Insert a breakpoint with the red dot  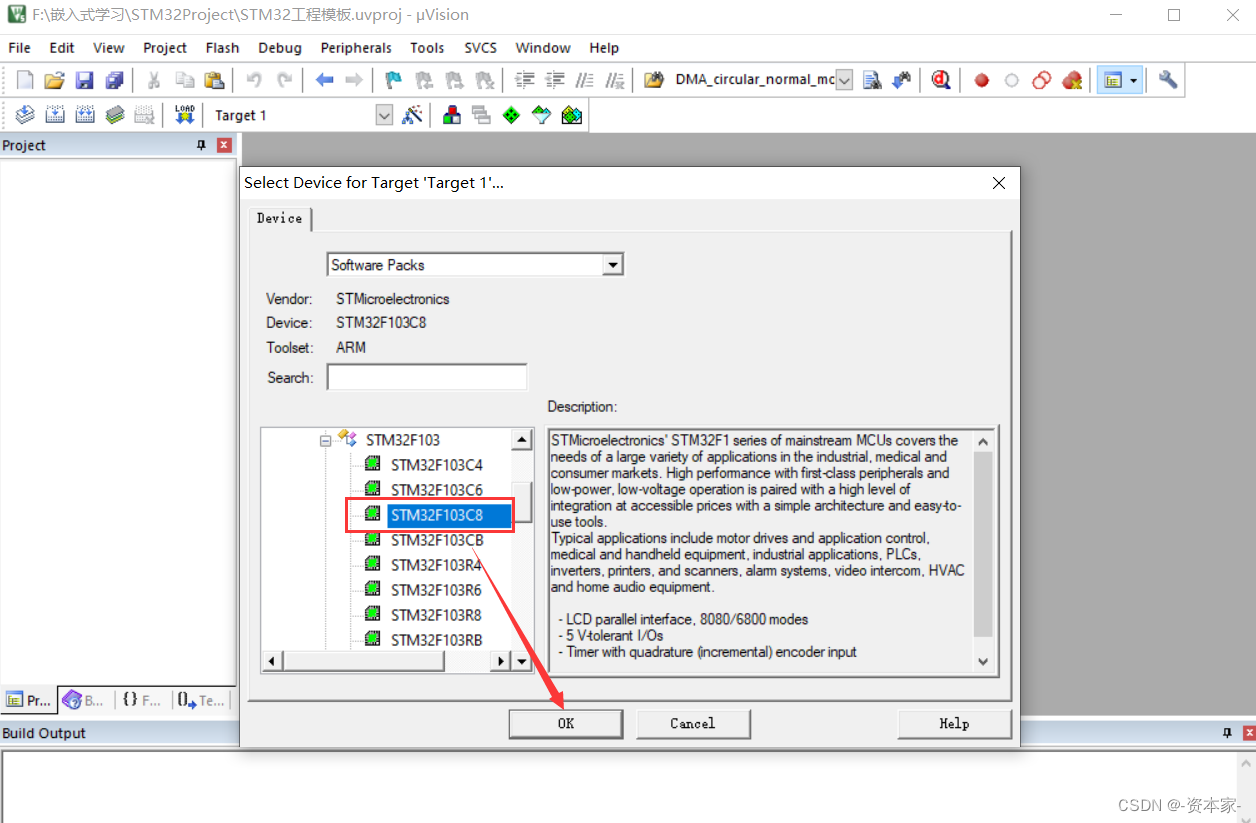tap(982, 80)
